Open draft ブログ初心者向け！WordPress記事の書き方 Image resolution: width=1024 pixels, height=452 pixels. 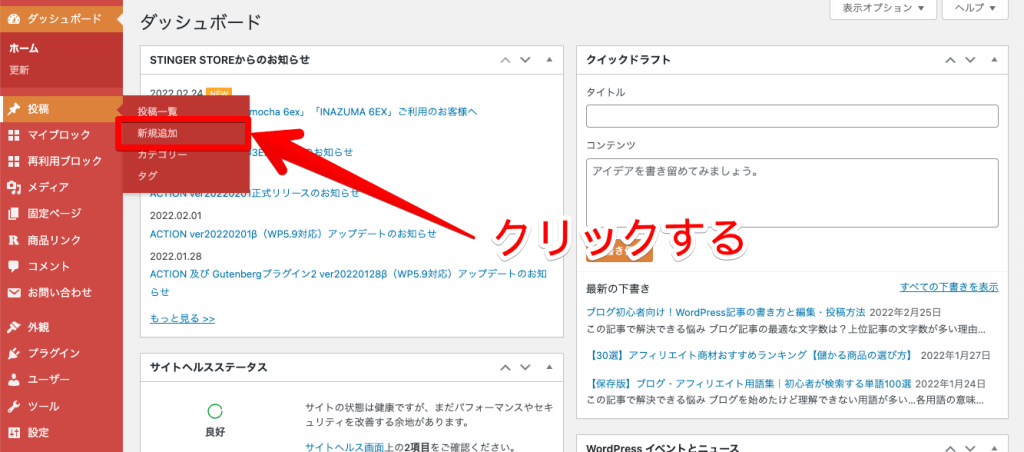click(726, 312)
